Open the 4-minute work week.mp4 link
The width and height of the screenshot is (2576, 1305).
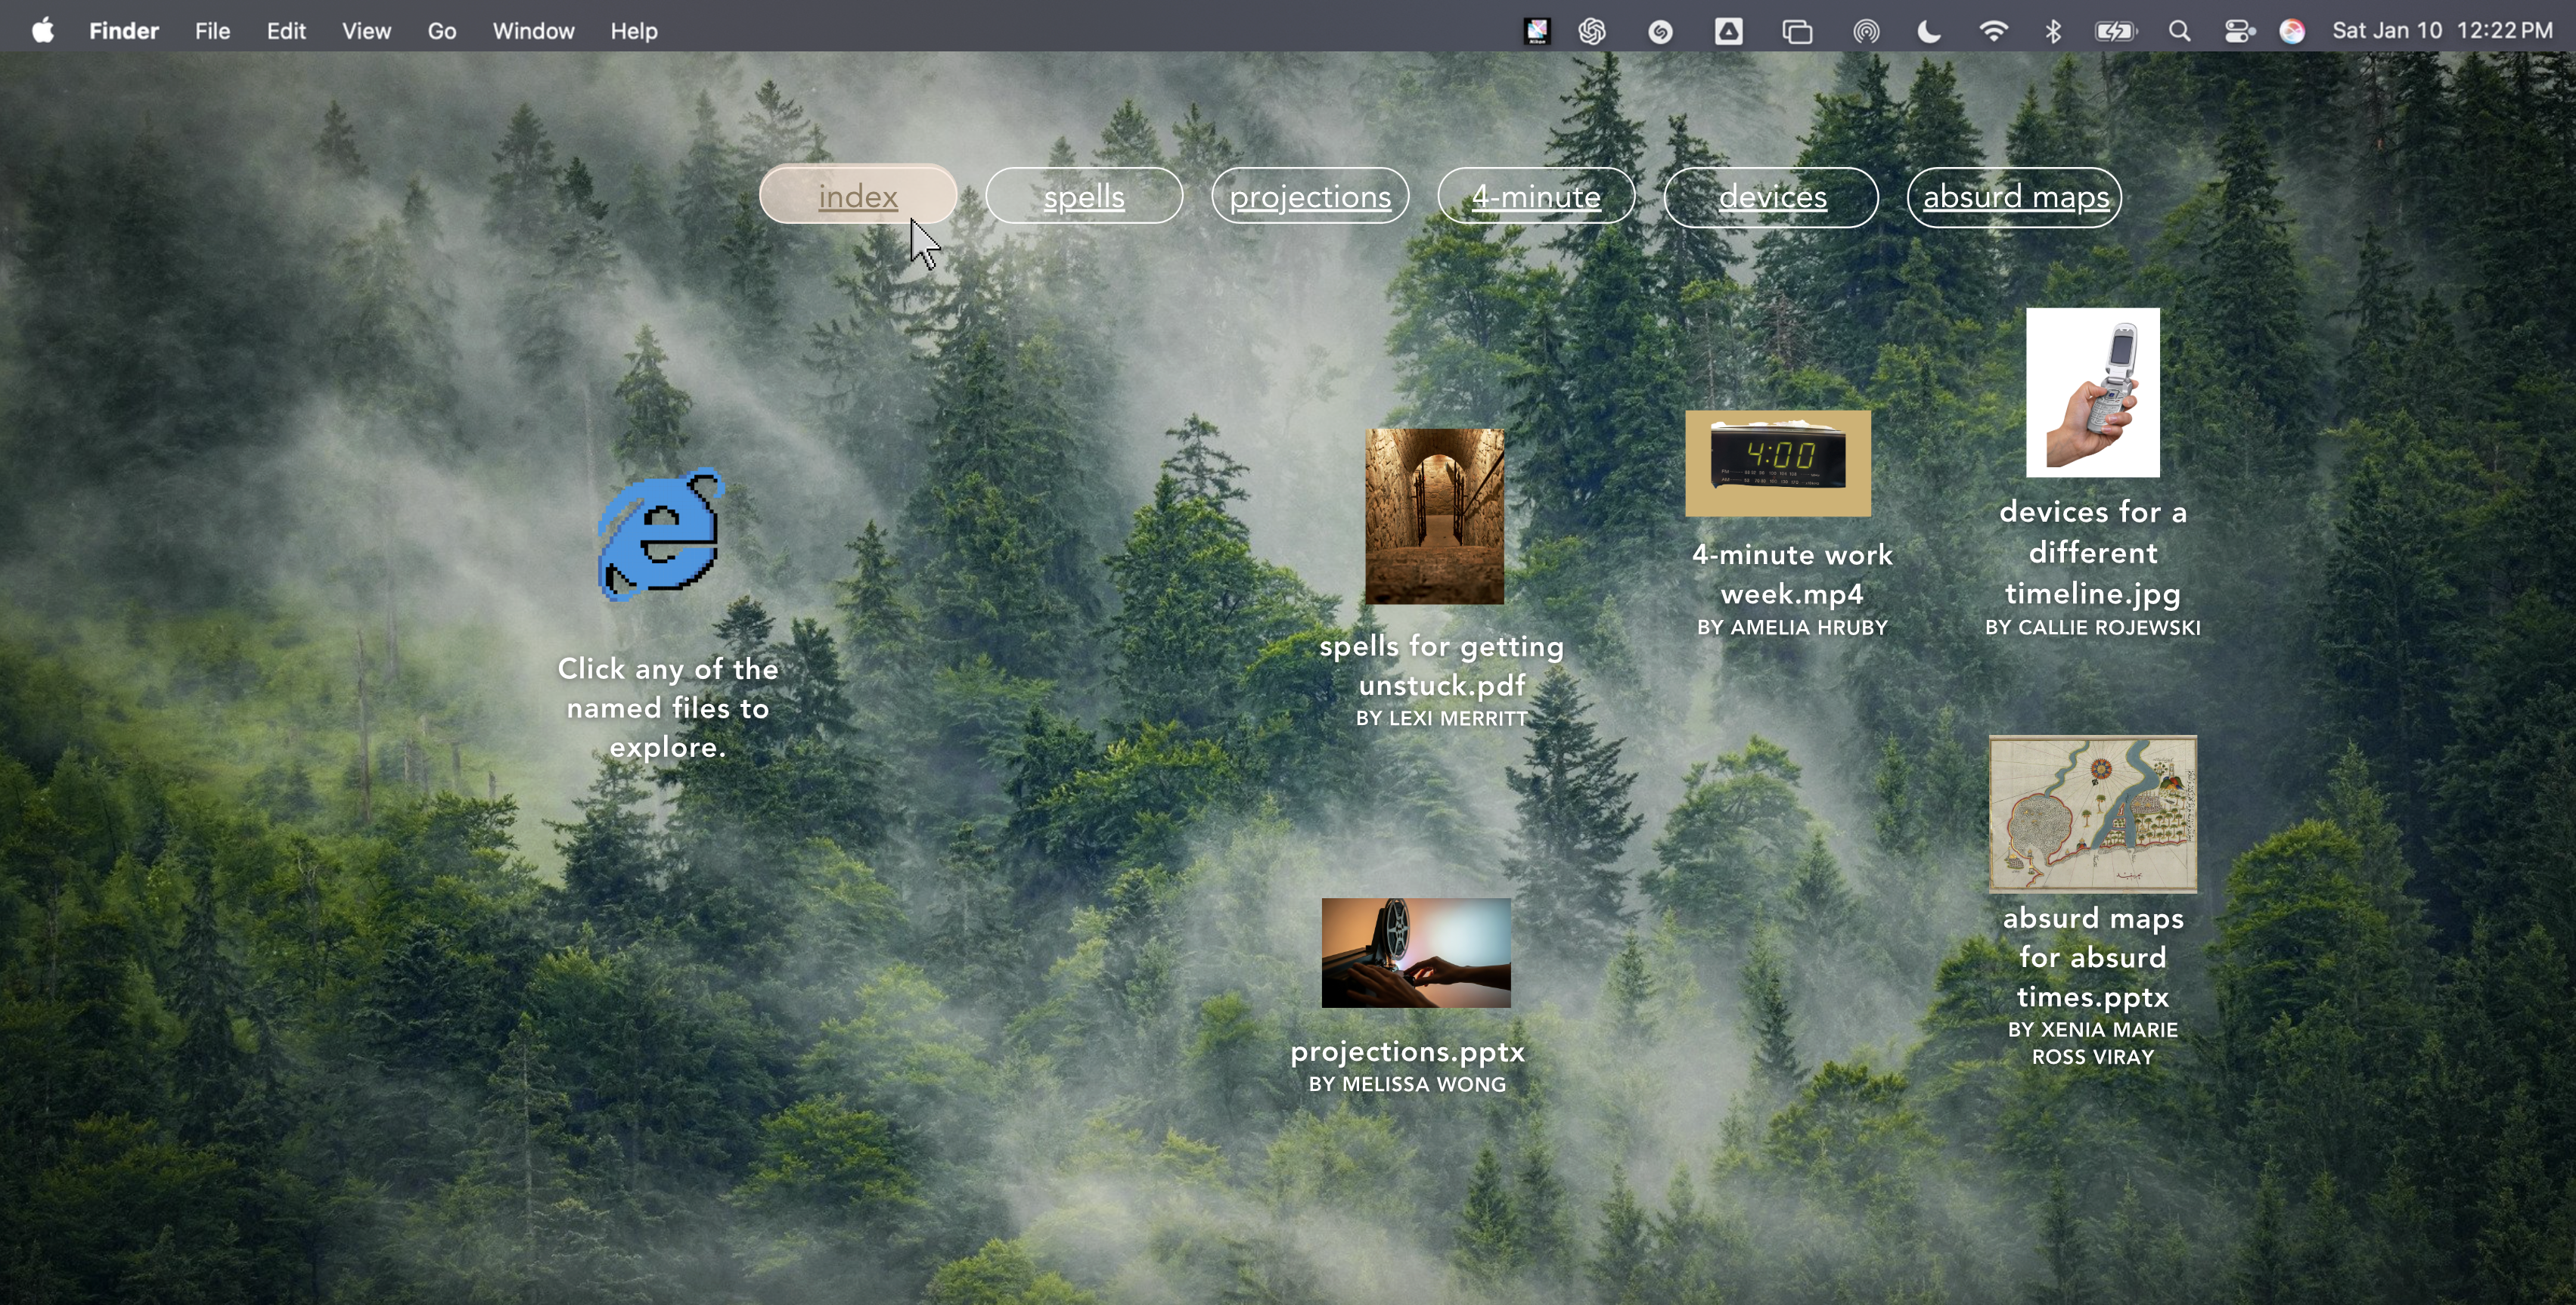point(1791,574)
